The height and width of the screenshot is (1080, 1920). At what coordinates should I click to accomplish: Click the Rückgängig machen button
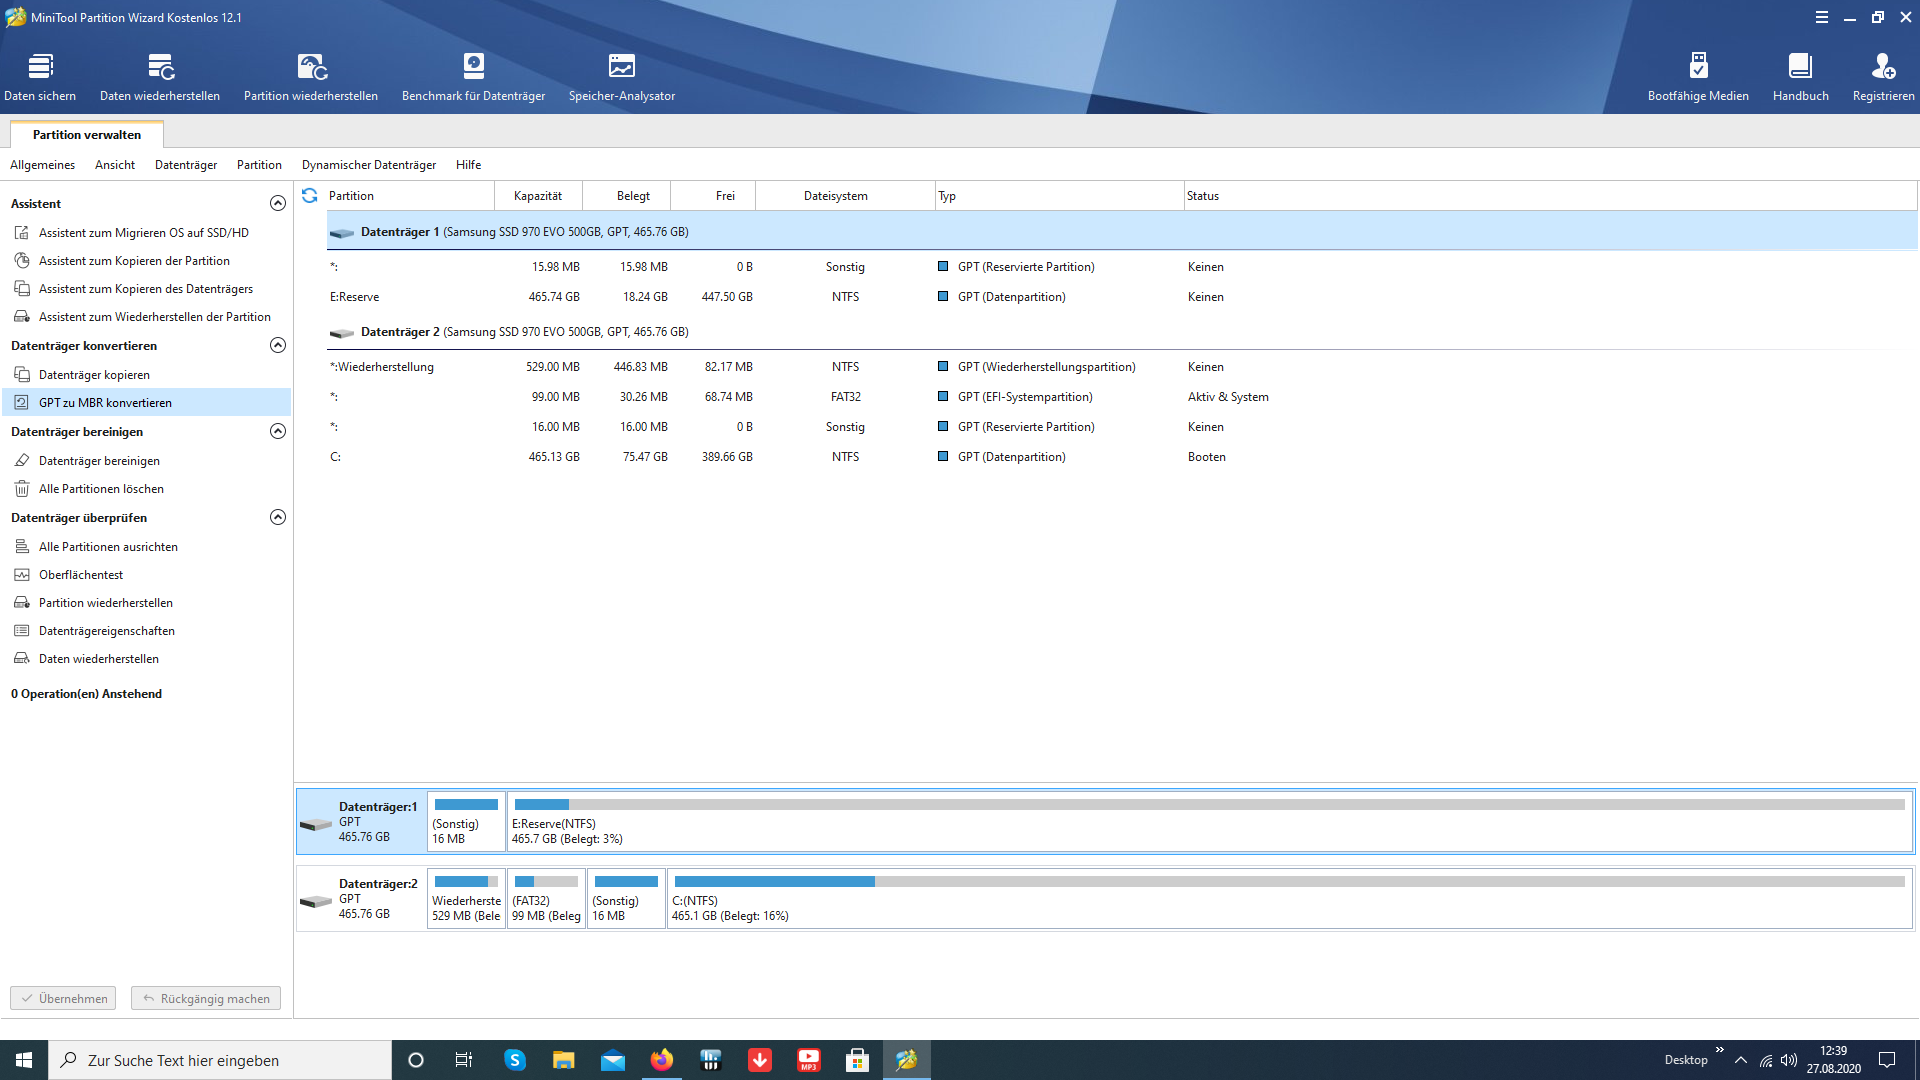pyautogui.click(x=206, y=998)
